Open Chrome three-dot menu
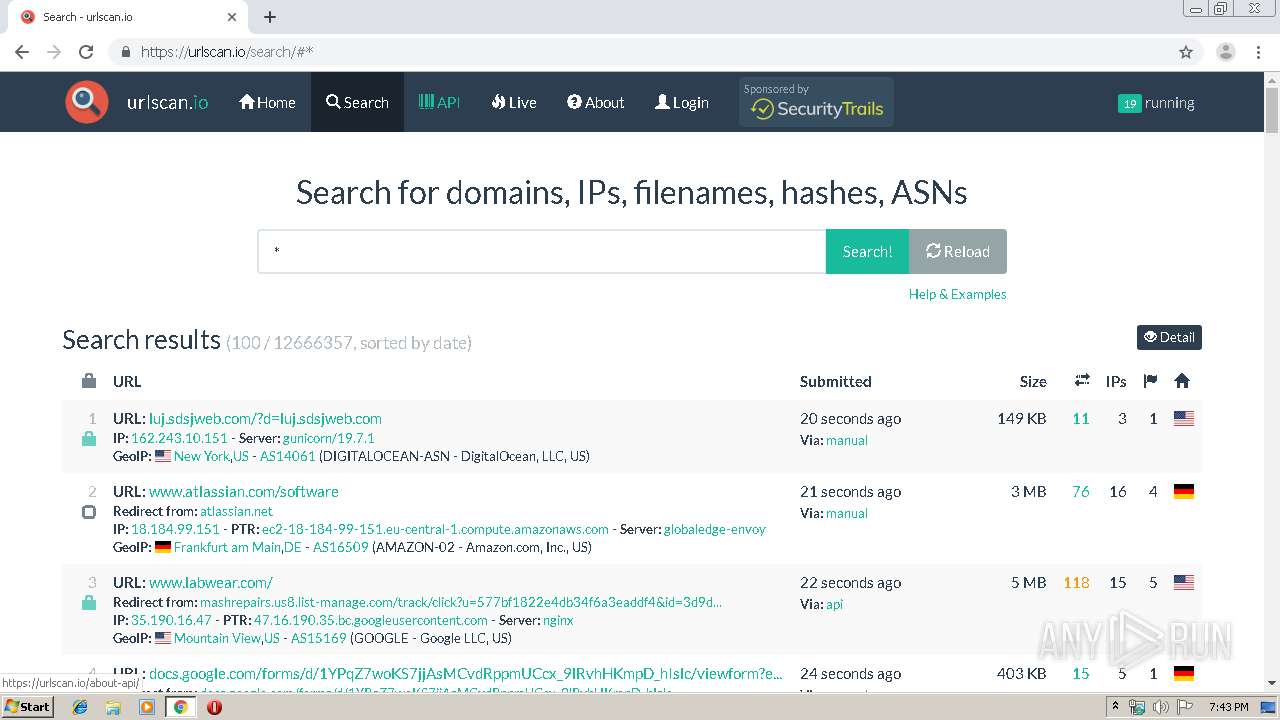 click(x=1258, y=52)
